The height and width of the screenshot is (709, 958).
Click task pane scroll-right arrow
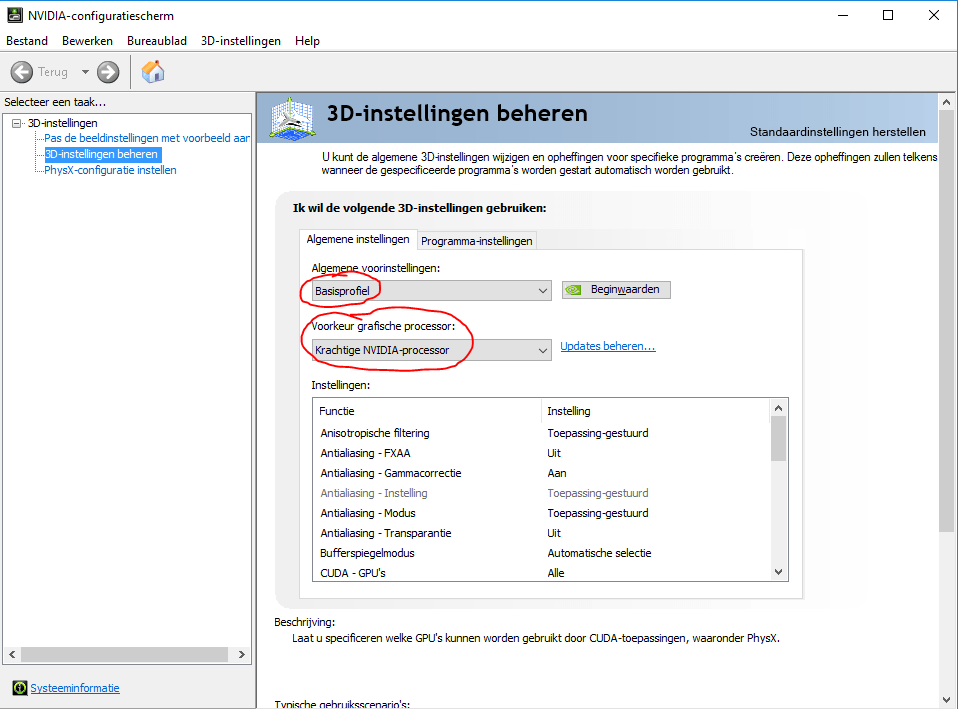point(242,655)
